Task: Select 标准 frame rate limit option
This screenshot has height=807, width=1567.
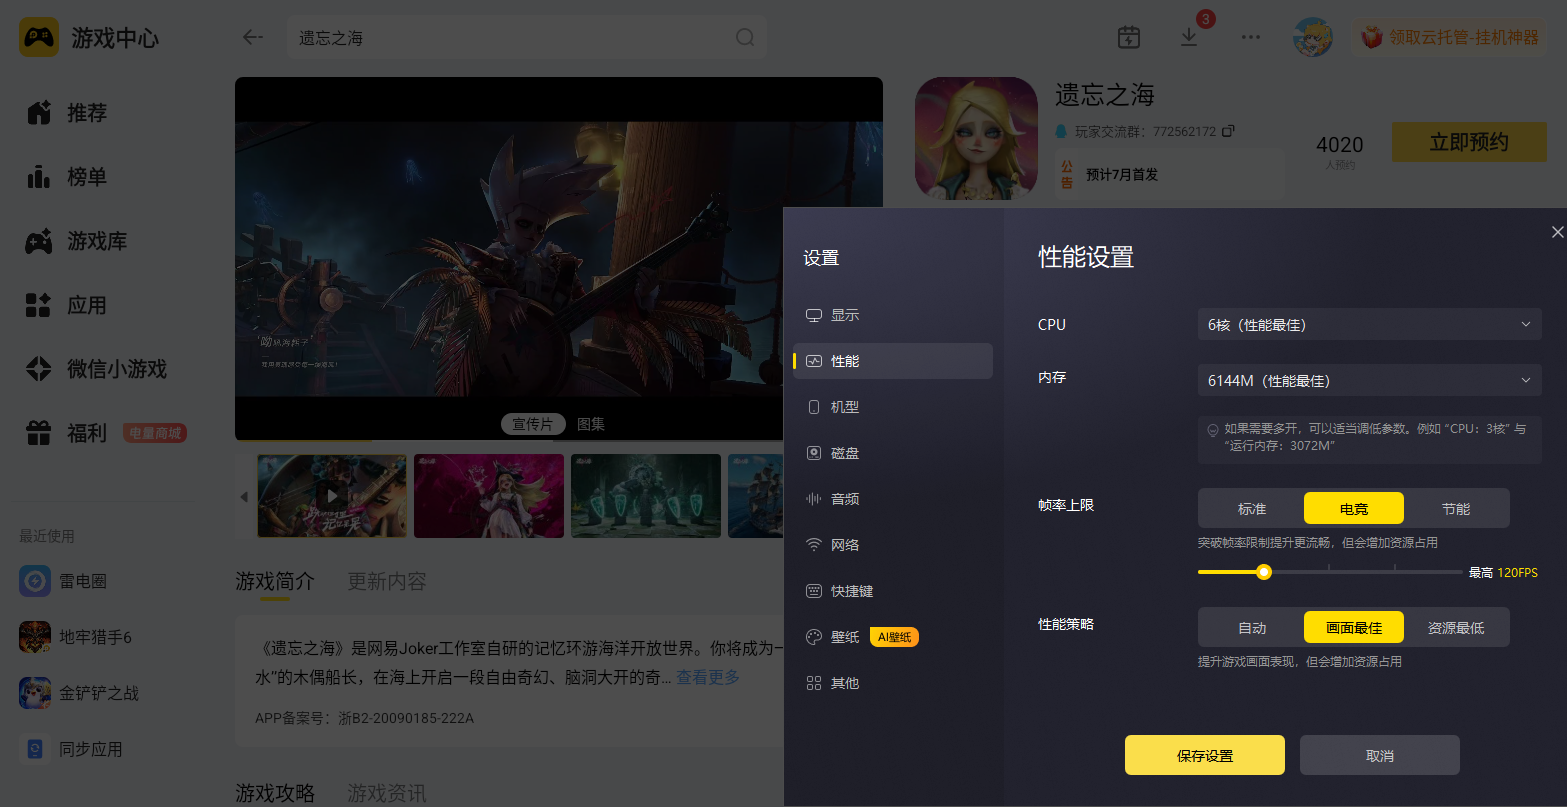Action: [x=1252, y=509]
